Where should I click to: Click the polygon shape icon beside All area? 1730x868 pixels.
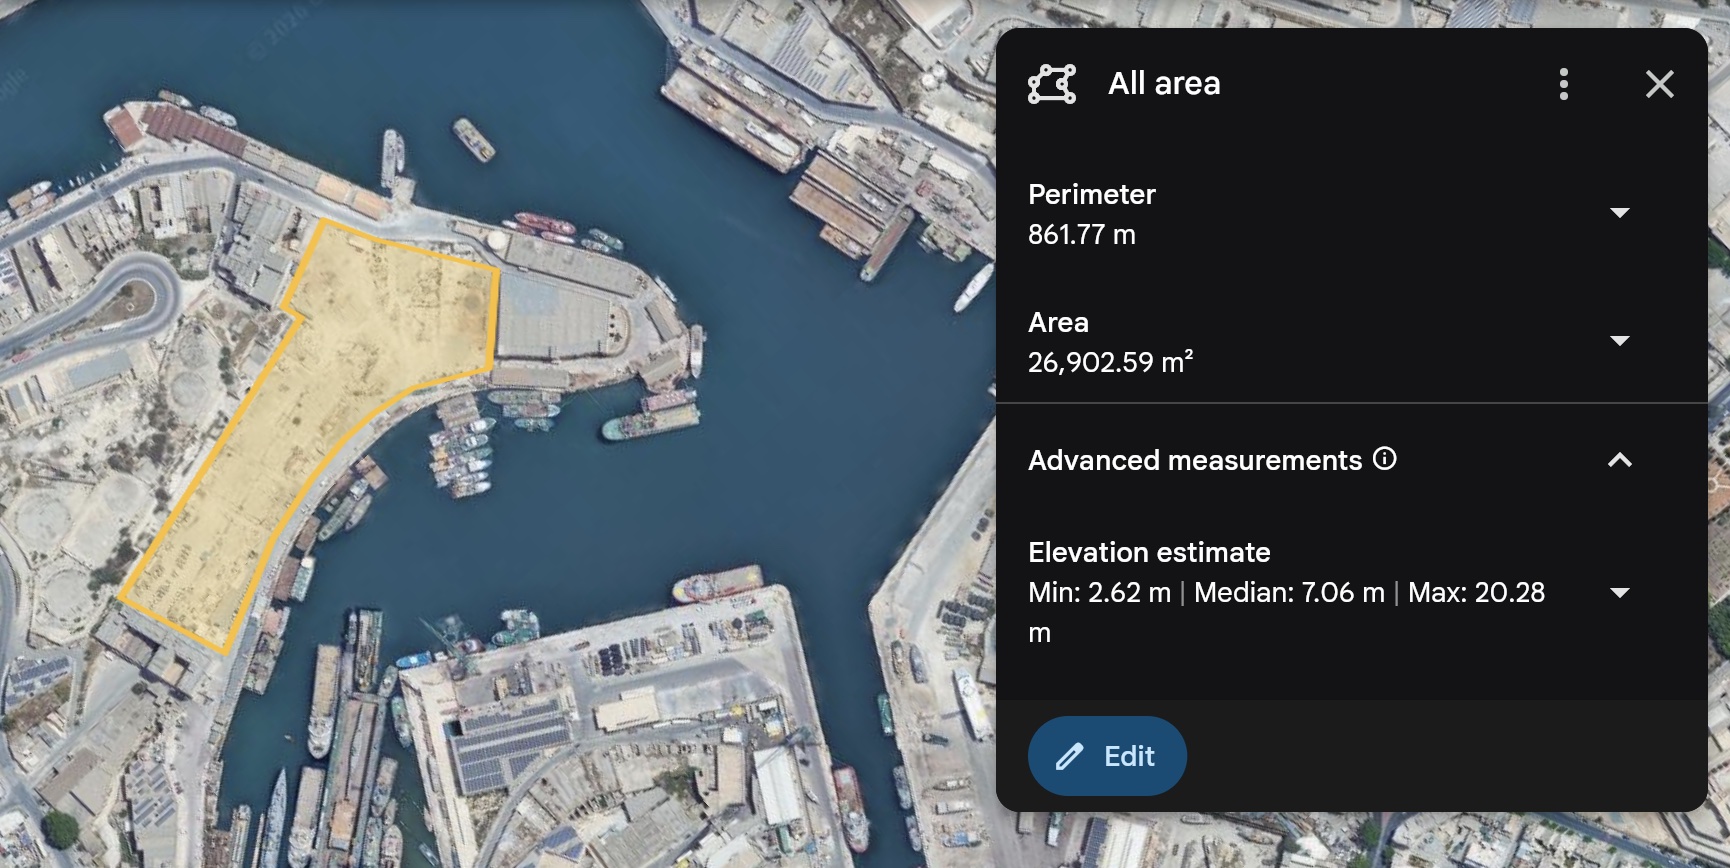click(1052, 84)
